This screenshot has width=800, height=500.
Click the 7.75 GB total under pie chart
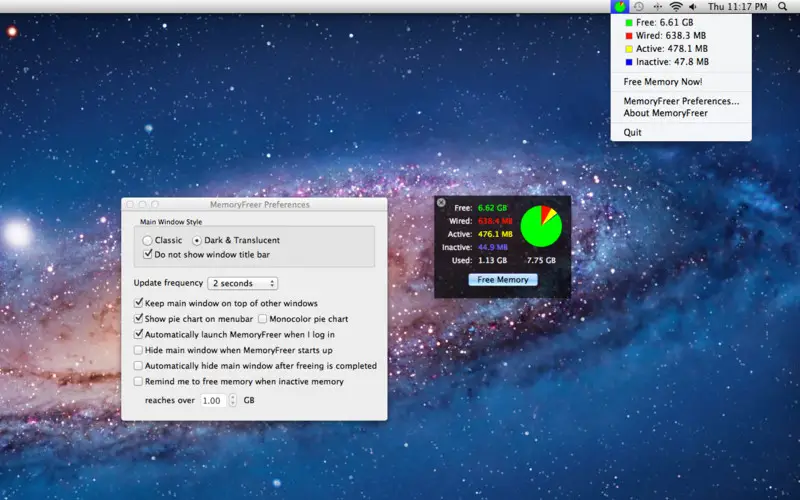541,261
